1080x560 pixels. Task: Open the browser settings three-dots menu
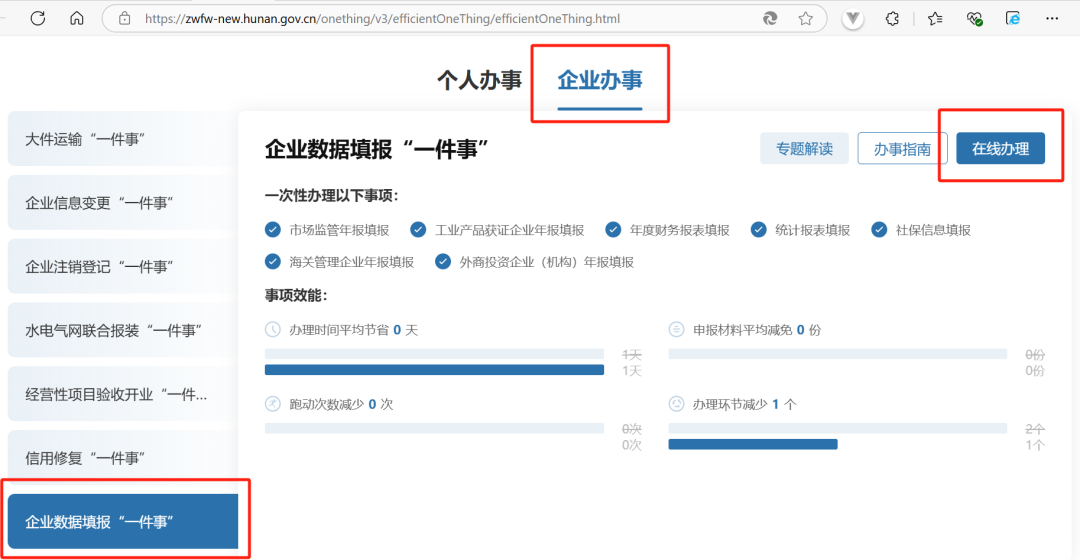1051,18
